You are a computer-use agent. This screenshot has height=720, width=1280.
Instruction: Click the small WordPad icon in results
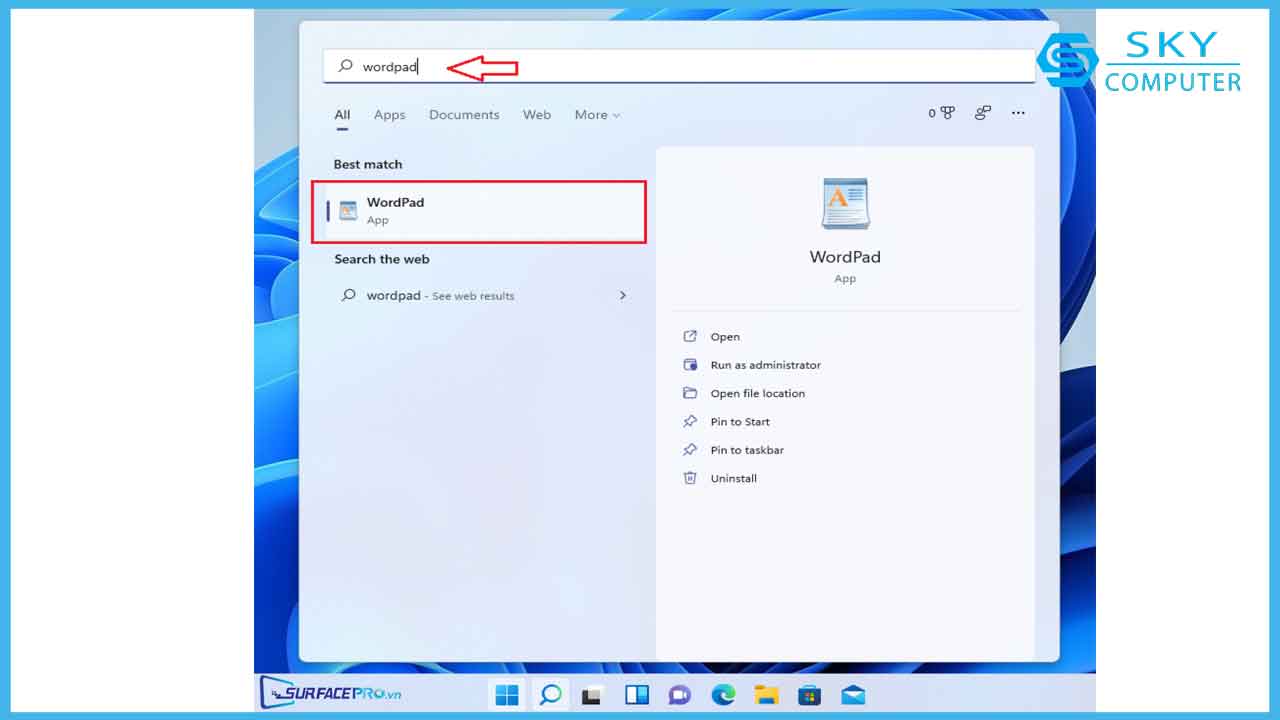tap(348, 211)
